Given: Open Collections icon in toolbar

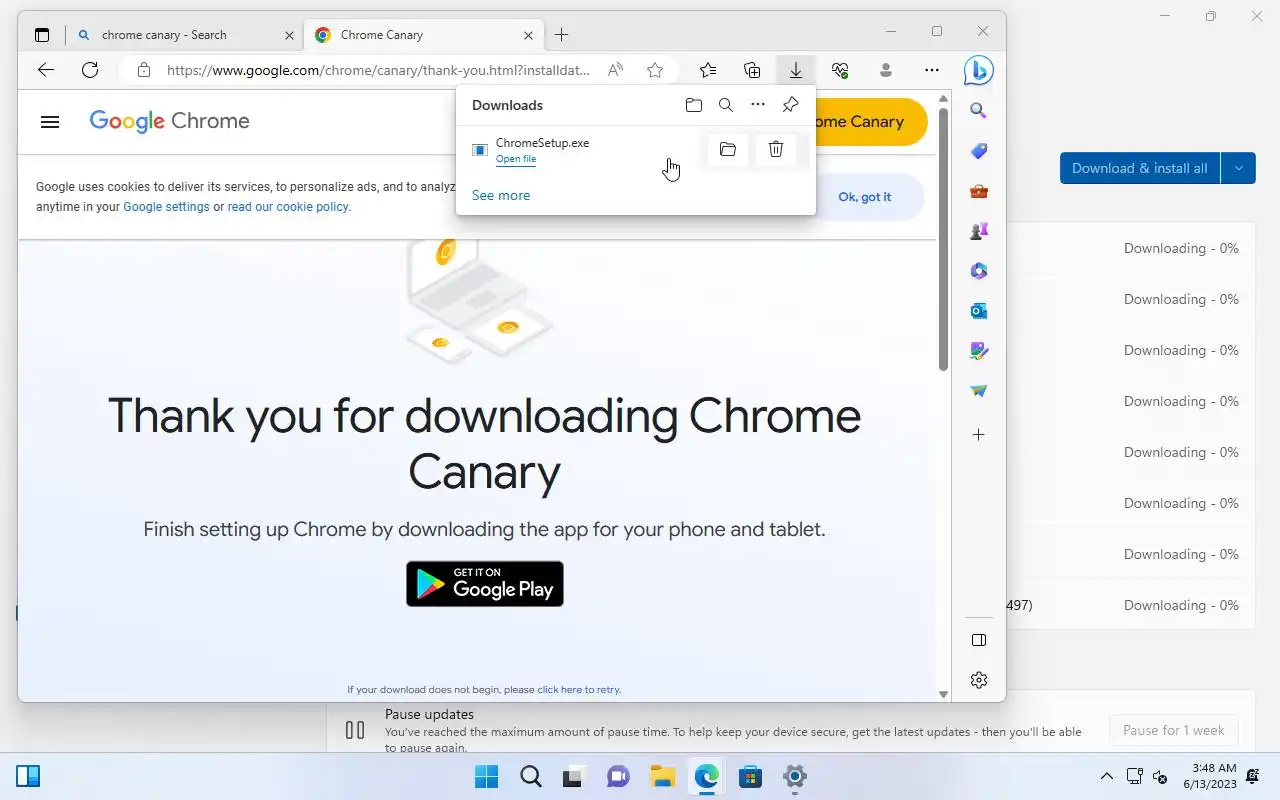Looking at the screenshot, I should pos(752,70).
